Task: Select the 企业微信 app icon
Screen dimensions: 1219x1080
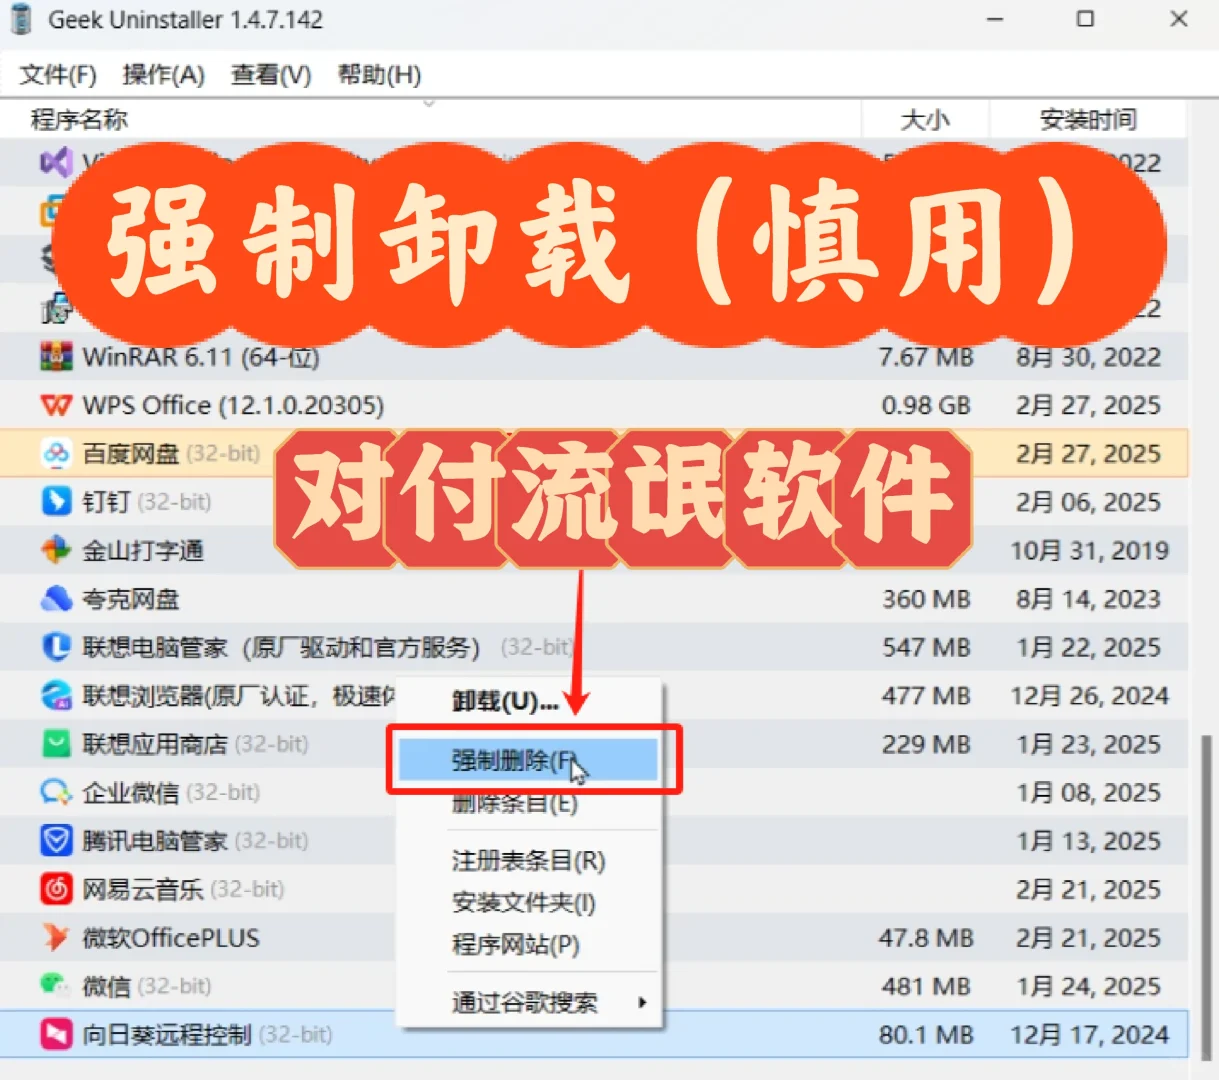Action: pos(57,792)
